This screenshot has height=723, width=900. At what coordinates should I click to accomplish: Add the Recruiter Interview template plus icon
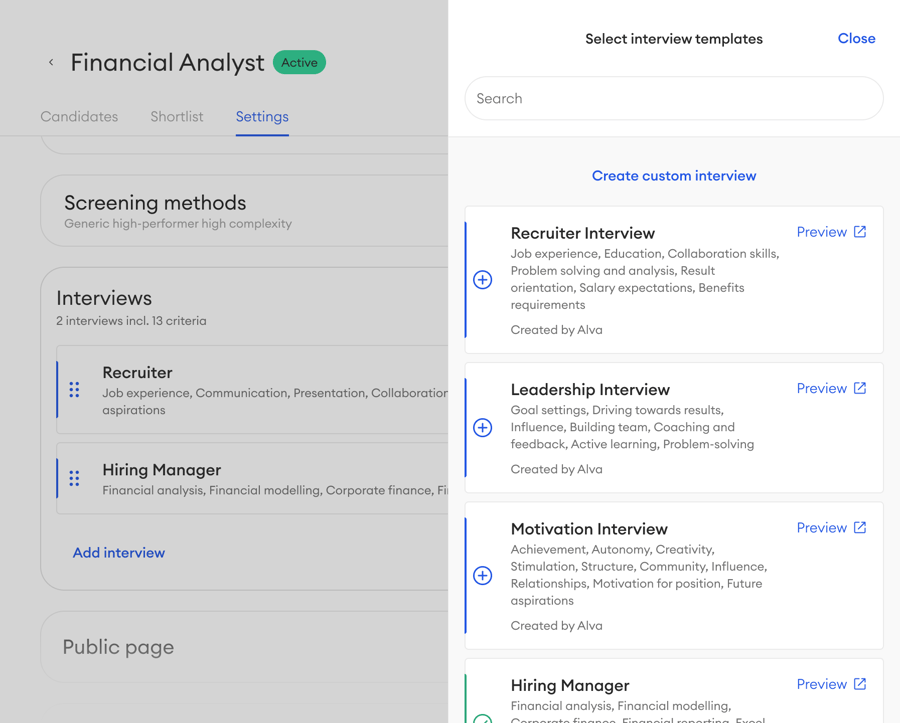click(482, 280)
